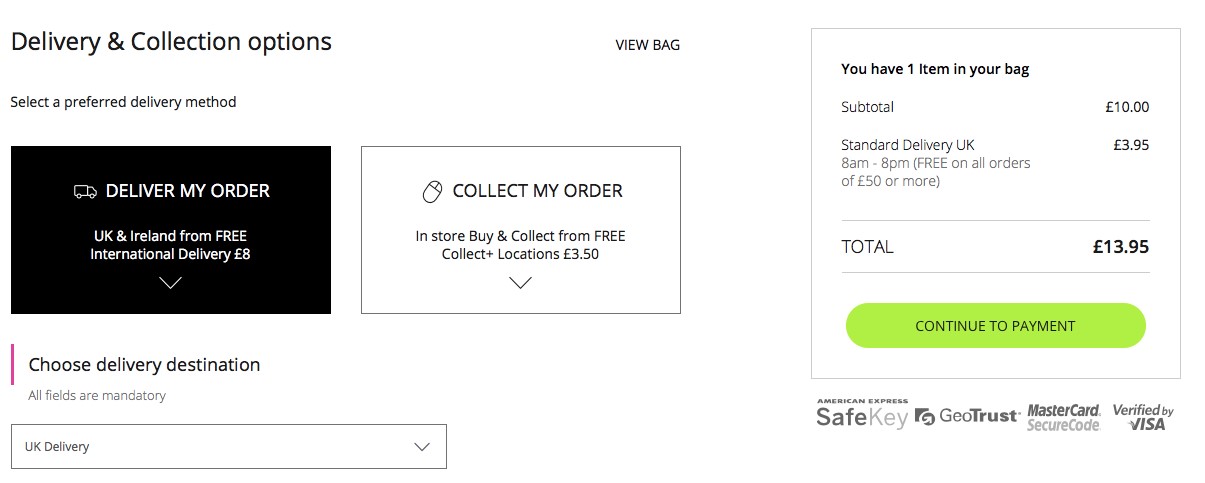Expand chevron under Deliver My Order
The height and width of the screenshot is (483, 1205).
(x=170, y=283)
